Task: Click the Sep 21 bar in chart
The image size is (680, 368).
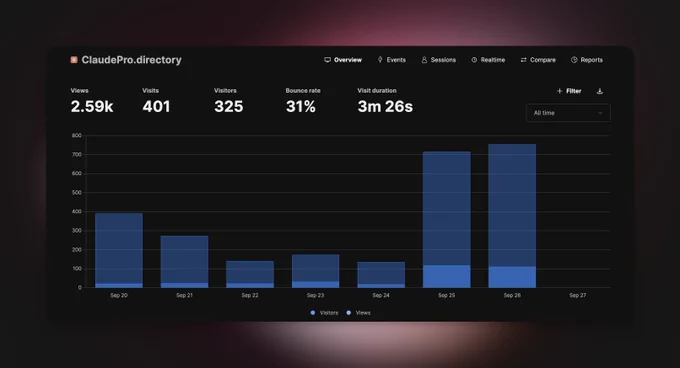Action: click(x=184, y=262)
